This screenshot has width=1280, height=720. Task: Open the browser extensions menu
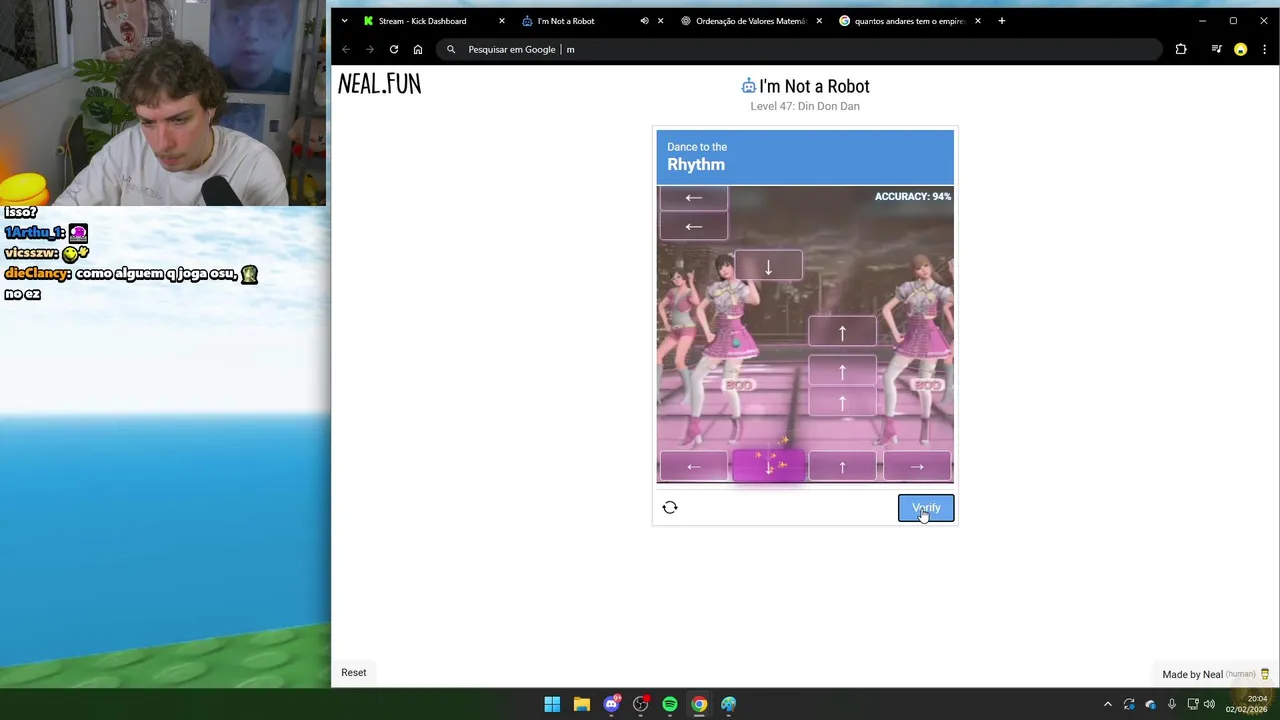[x=1181, y=49]
